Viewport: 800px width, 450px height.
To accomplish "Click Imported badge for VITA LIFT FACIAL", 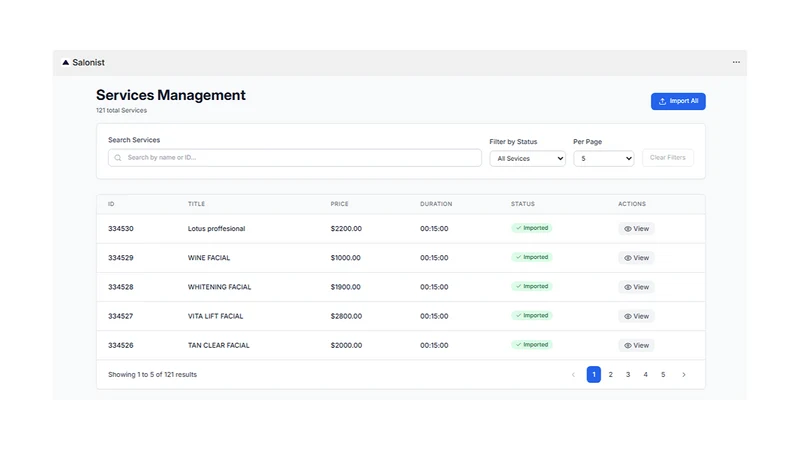I will point(532,315).
